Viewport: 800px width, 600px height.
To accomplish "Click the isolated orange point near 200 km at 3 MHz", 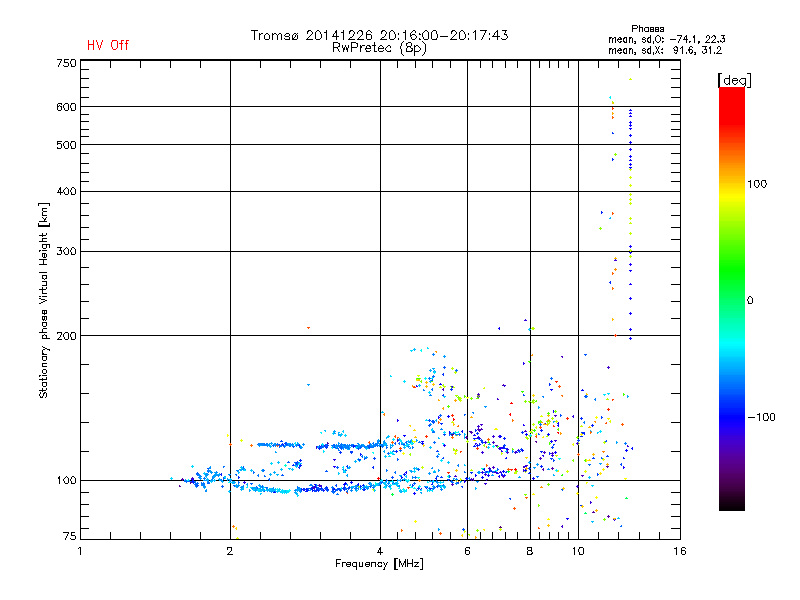I will tap(308, 328).
